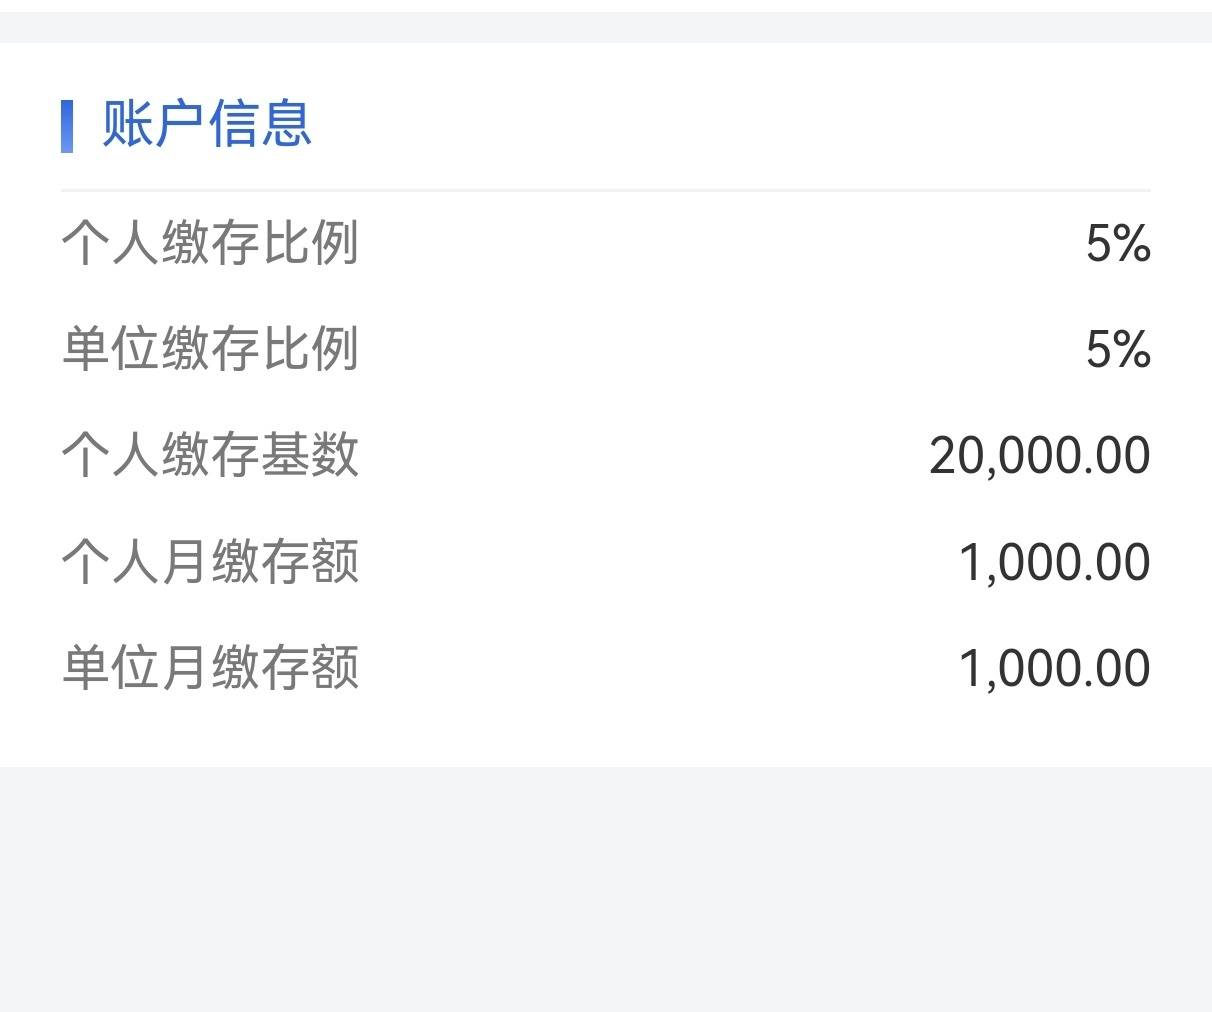This screenshot has height=1012, width=1212.
Task: Select the 20,000.00 base amount value
Action: pos(1040,456)
